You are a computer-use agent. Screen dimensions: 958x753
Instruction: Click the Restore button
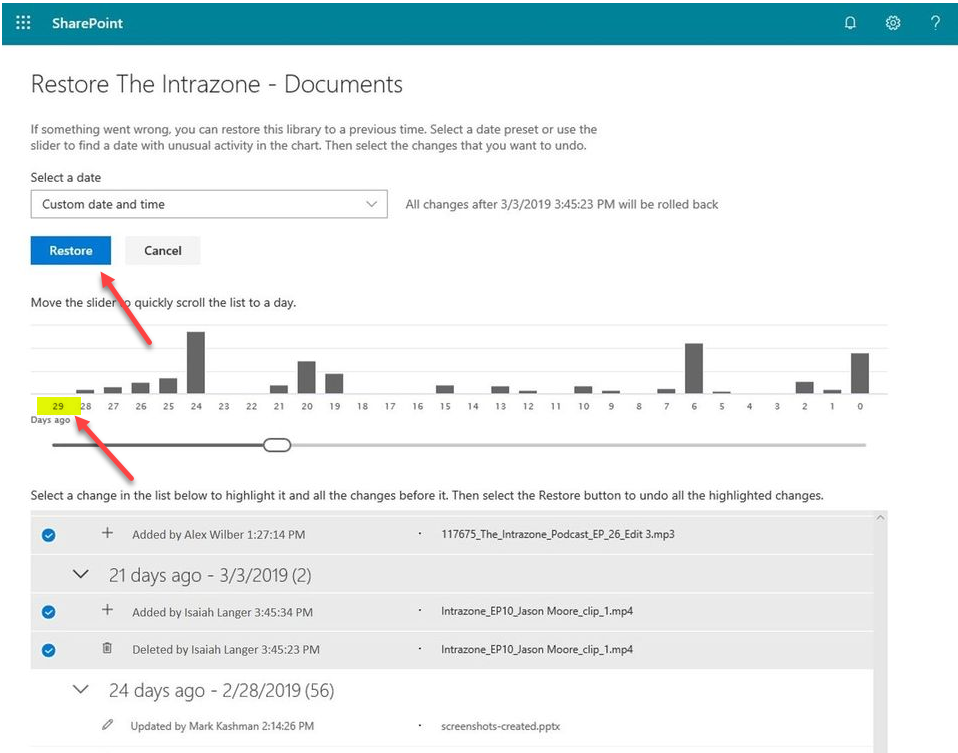tap(71, 251)
